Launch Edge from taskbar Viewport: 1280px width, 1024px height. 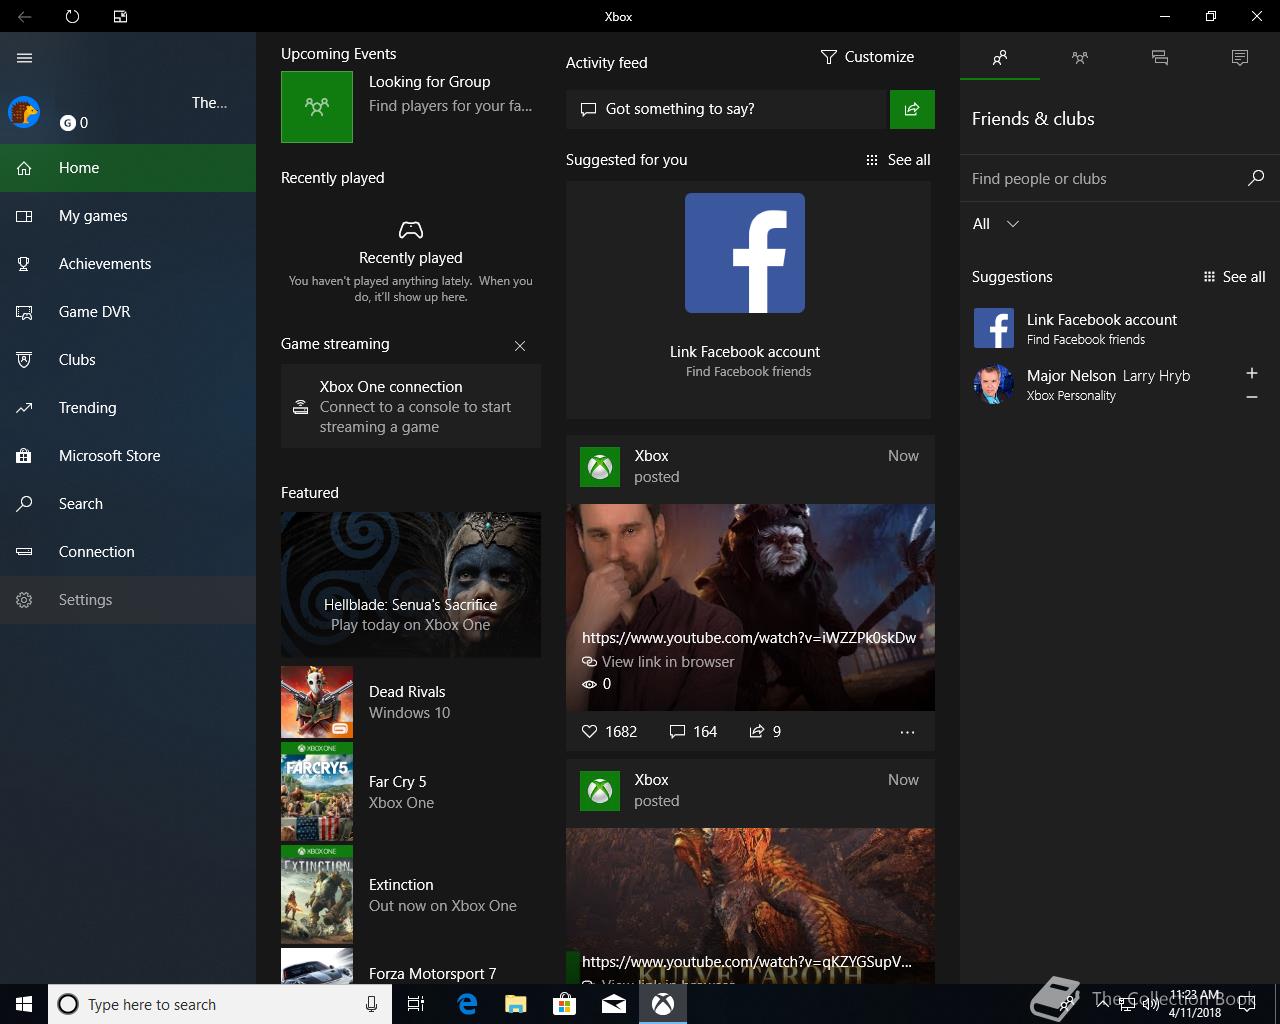pyautogui.click(x=467, y=1004)
